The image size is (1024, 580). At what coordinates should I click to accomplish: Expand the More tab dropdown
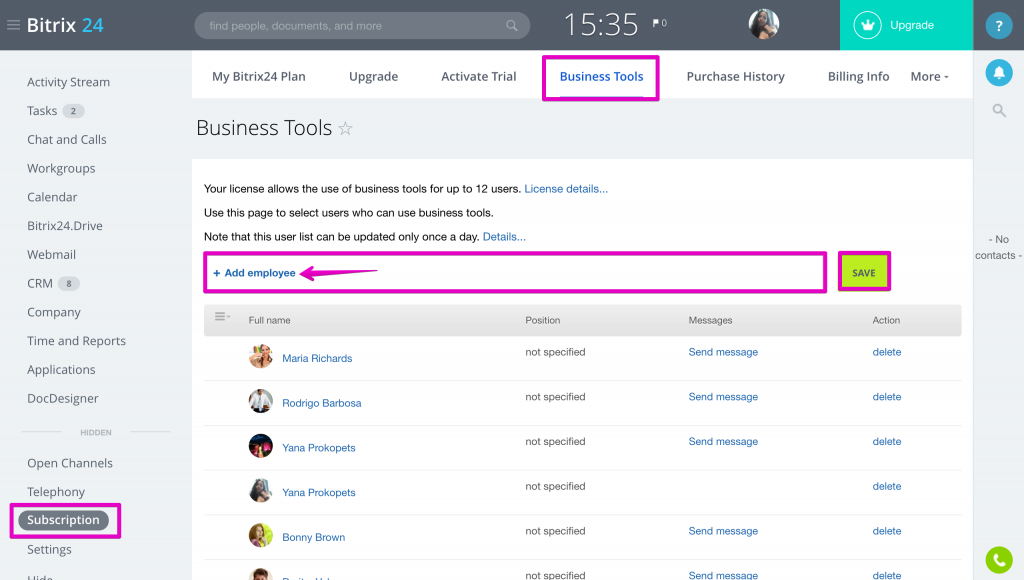click(929, 76)
